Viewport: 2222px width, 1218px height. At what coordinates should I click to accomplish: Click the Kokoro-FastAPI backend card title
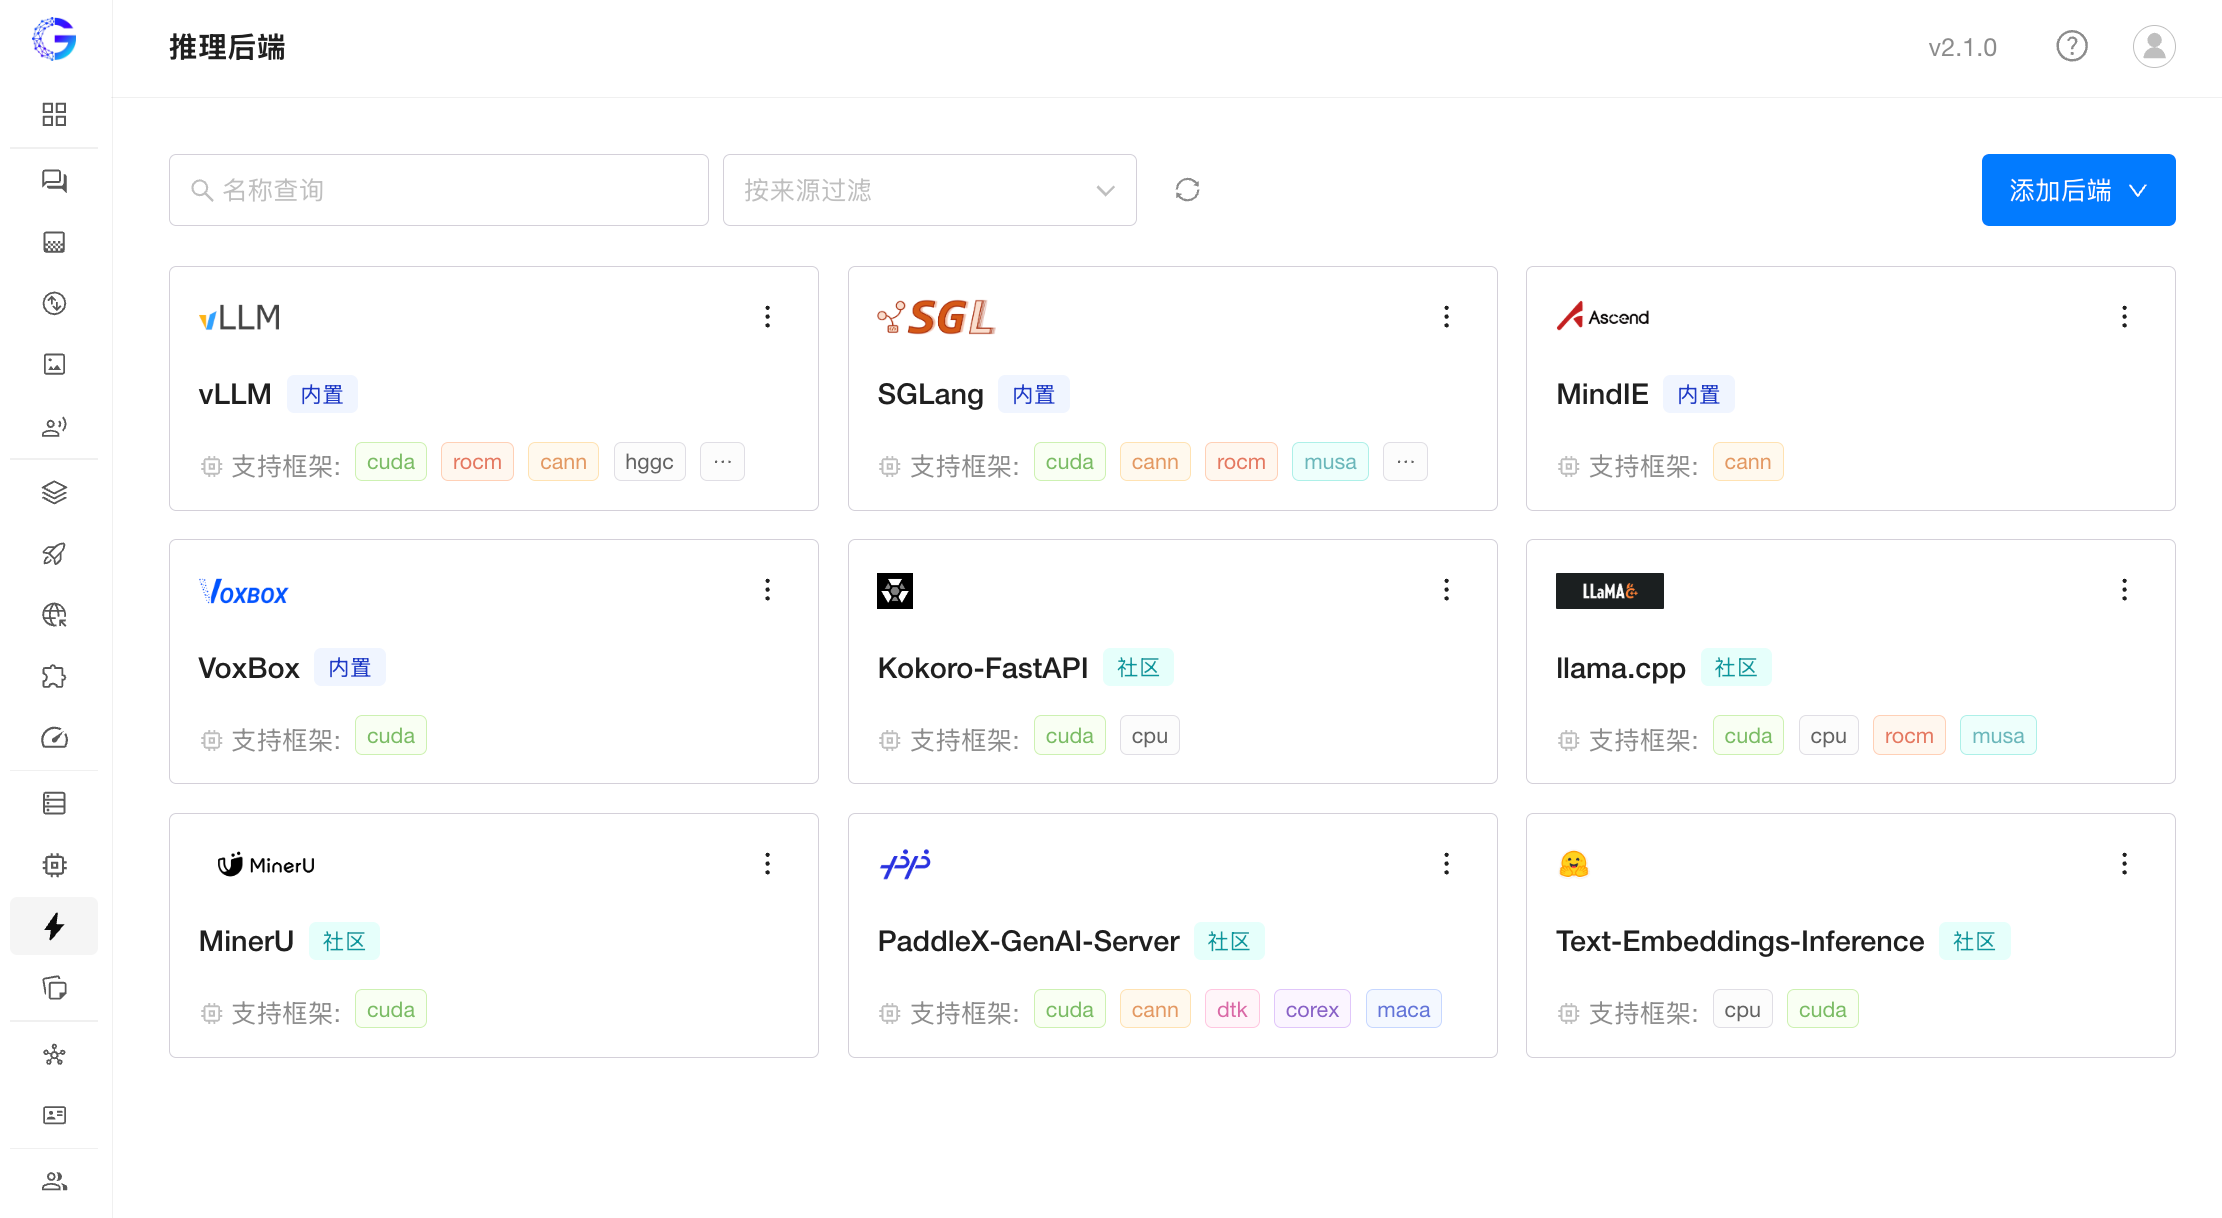pyautogui.click(x=982, y=668)
